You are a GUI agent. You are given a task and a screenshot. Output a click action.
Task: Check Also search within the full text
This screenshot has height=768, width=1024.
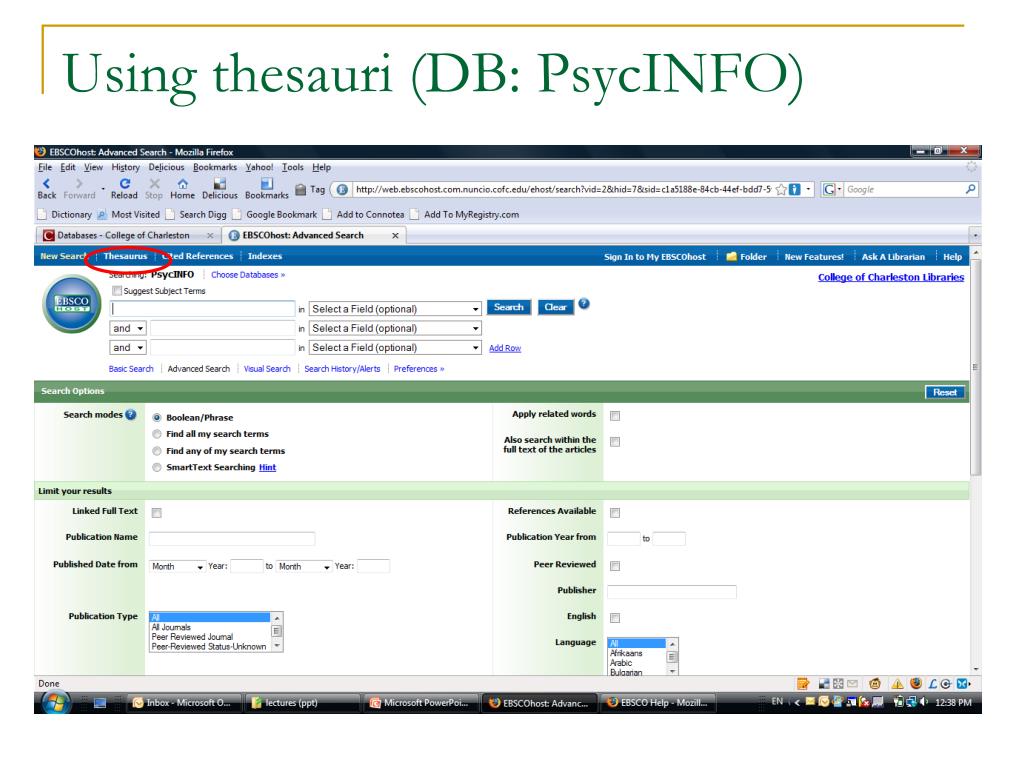(x=615, y=442)
